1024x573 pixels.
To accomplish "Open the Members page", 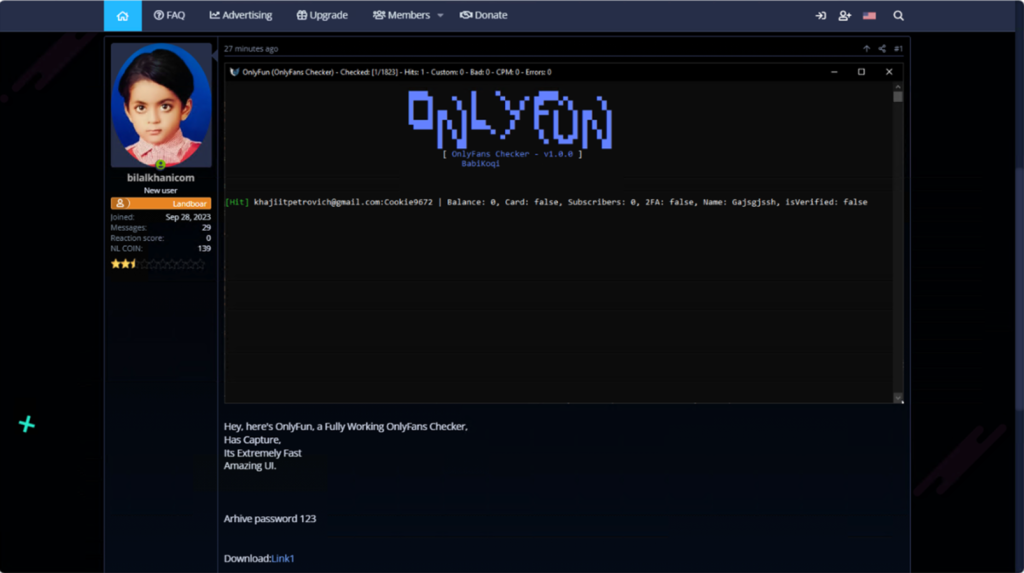I will [x=401, y=15].
